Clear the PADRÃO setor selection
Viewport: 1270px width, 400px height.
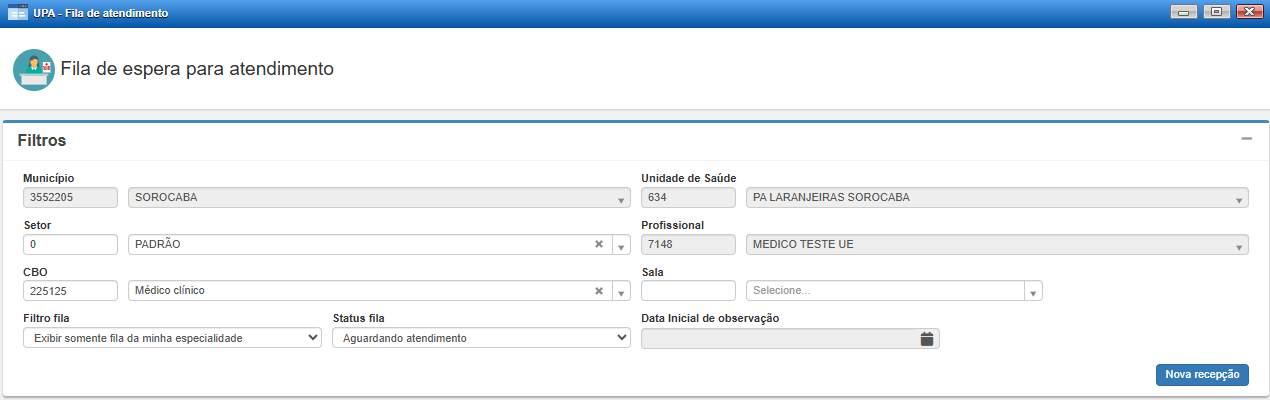click(599, 245)
